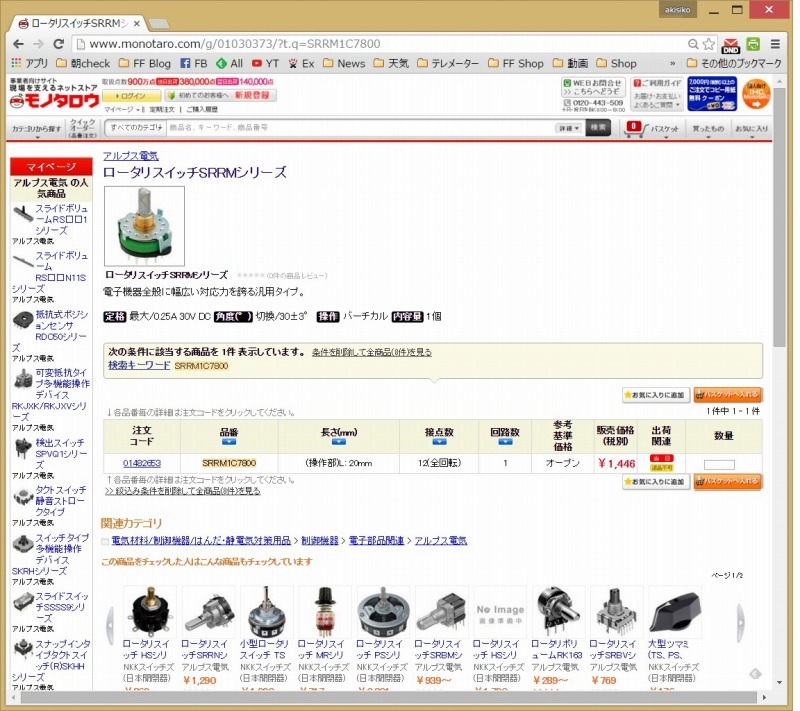
Task: Open the Apps grid bookmark icon
Action: (16, 63)
